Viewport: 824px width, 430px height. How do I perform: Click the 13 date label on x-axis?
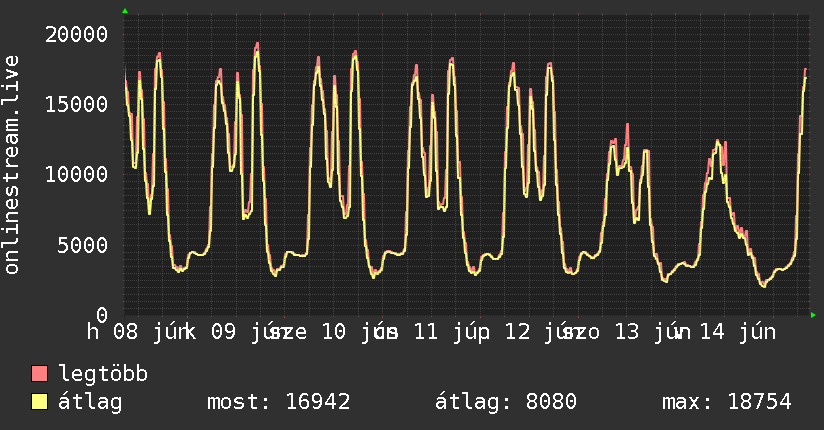click(x=627, y=332)
